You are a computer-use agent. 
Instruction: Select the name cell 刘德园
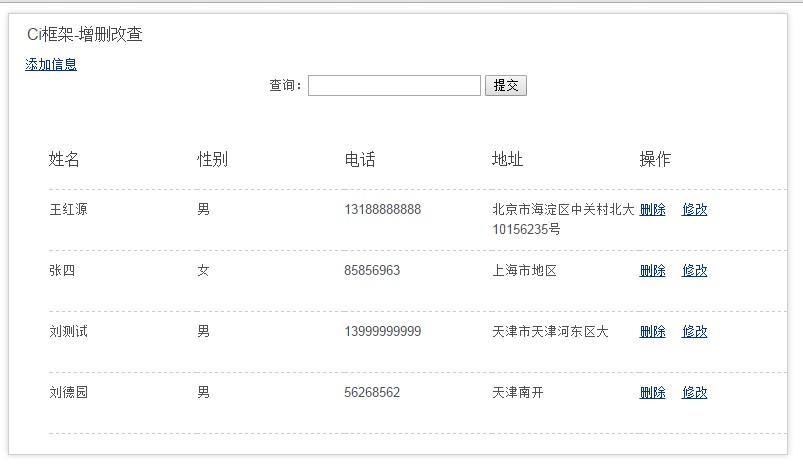click(69, 393)
